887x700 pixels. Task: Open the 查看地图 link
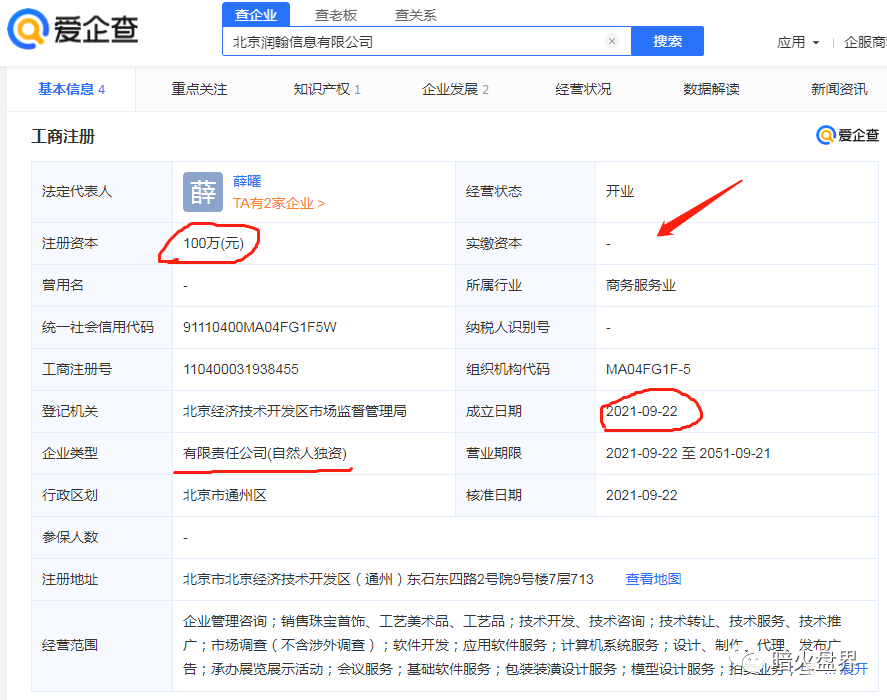click(x=653, y=579)
